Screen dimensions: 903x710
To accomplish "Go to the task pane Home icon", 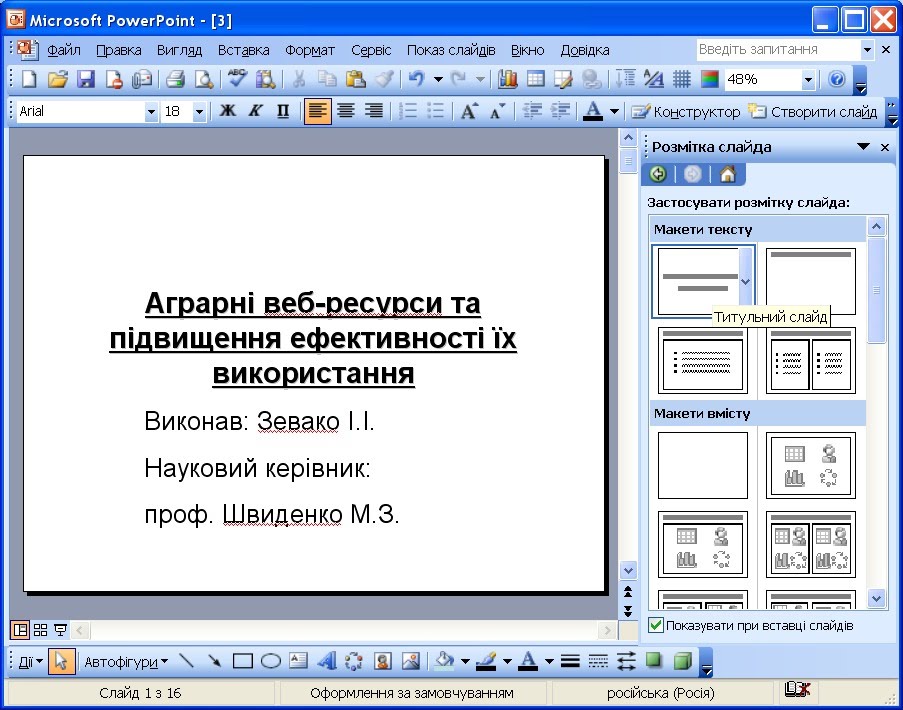I will tap(728, 174).
